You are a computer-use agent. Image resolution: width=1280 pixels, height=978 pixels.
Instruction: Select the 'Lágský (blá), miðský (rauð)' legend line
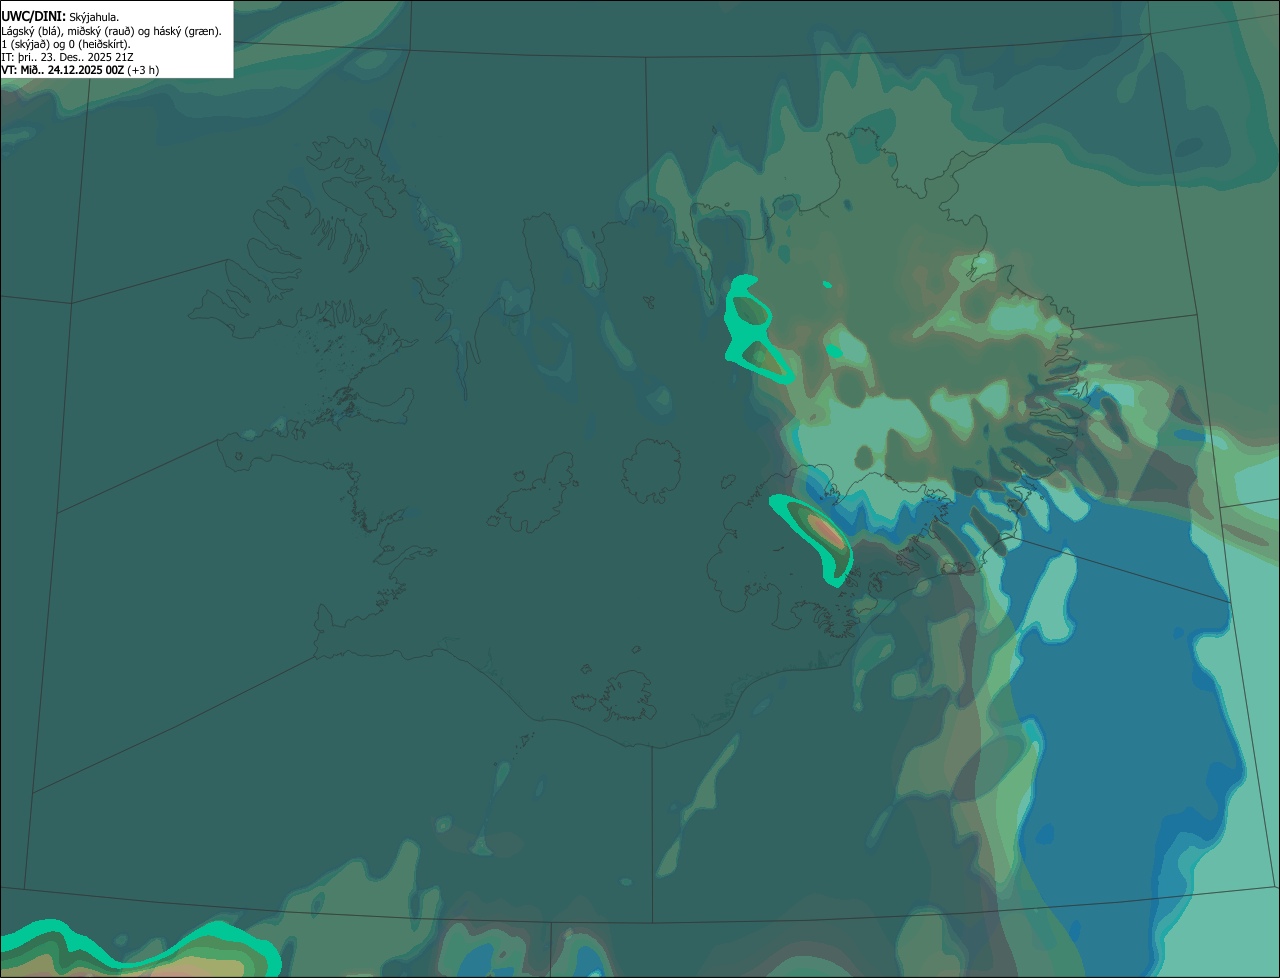click(x=111, y=31)
